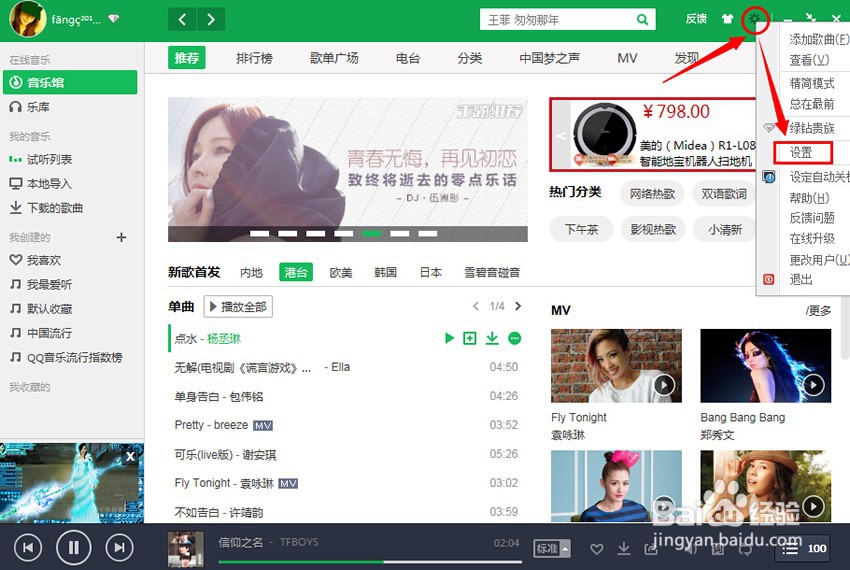Open the play queue list icon
This screenshot has height=570, width=850.
coord(790,549)
